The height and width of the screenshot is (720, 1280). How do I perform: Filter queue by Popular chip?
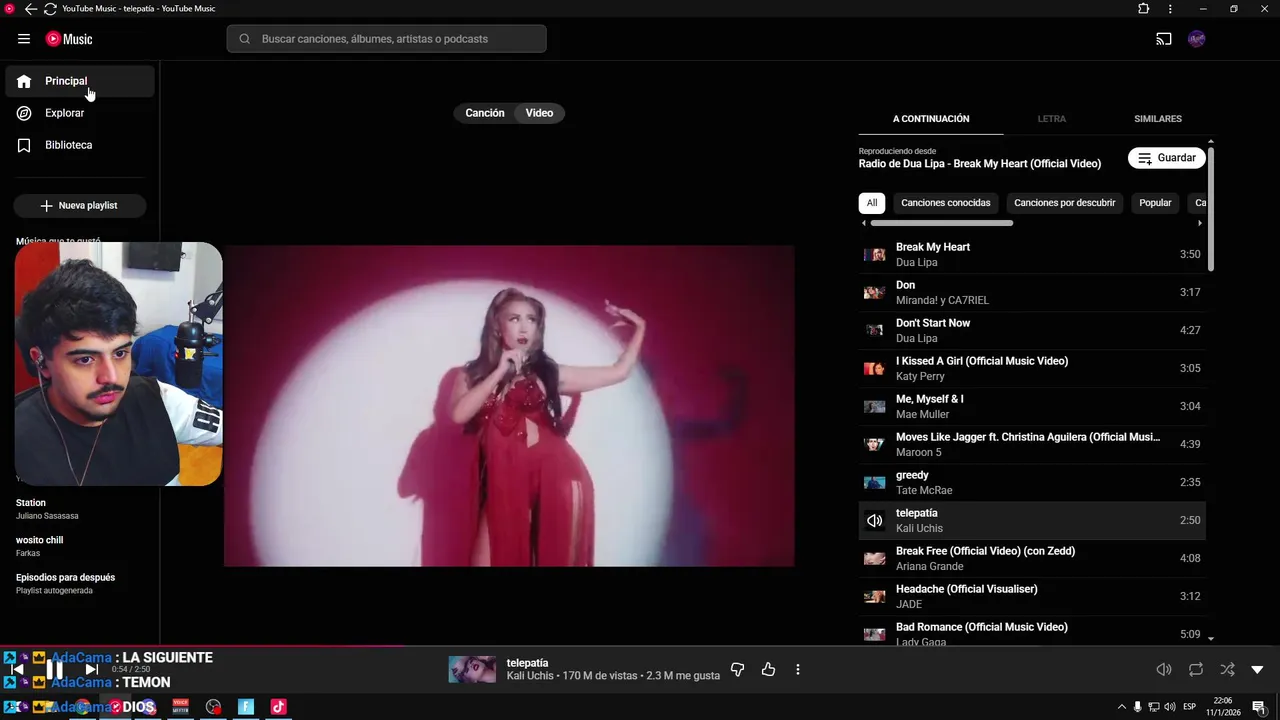[1155, 203]
